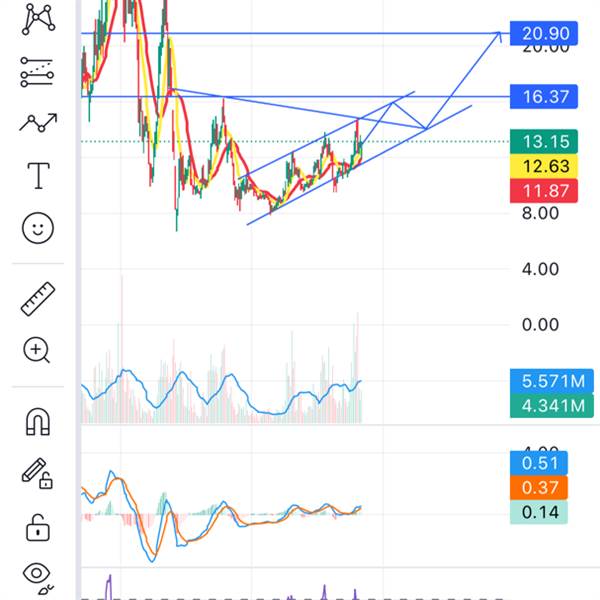Toggle magnet mode snapping
This screenshot has width=600, height=600.
point(38,421)
